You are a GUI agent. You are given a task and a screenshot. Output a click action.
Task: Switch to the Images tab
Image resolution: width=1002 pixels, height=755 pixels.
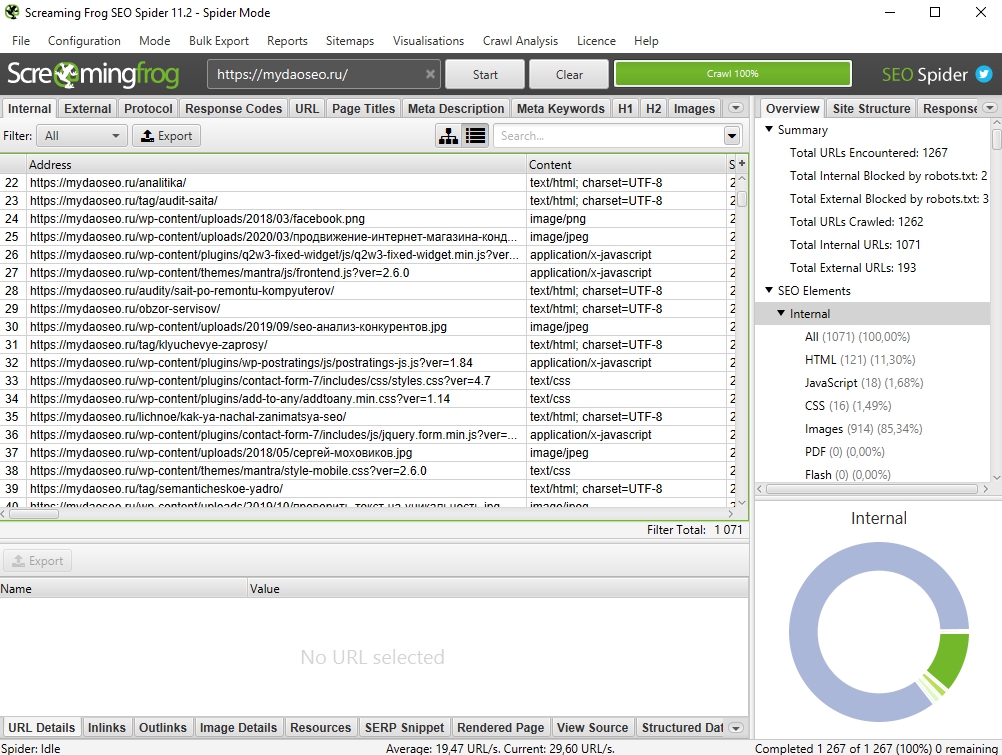click(x=694, y=108)
